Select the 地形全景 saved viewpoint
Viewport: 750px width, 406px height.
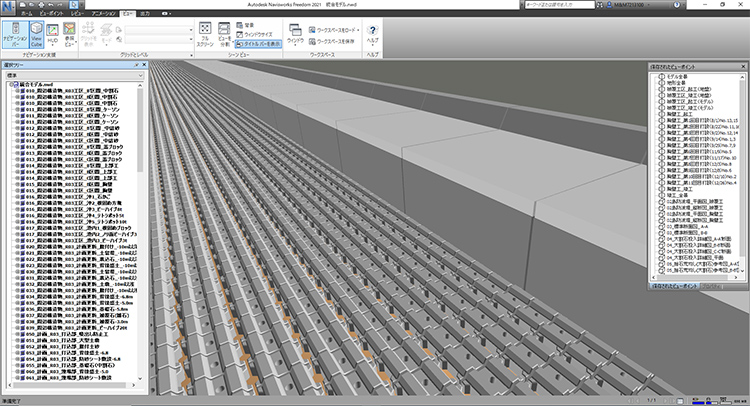(676, 83)
